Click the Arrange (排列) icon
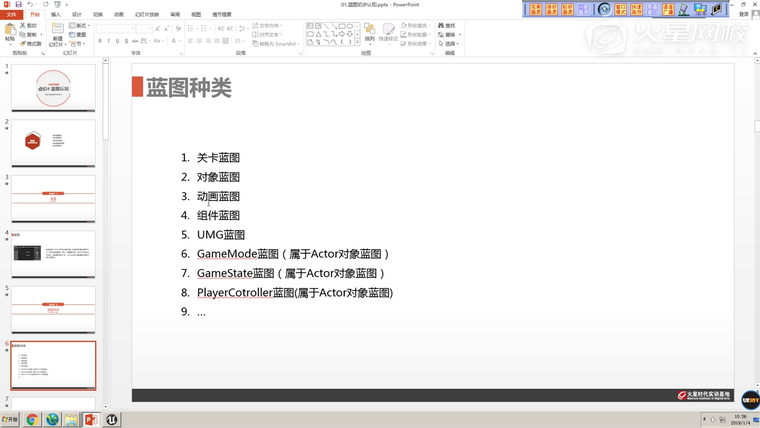The image size is (760, 428). (370, 31)
